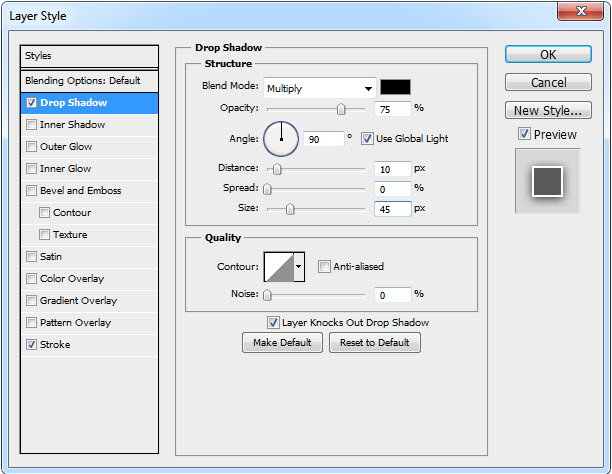Click the black shadow color swatch

tap(395, 87)
